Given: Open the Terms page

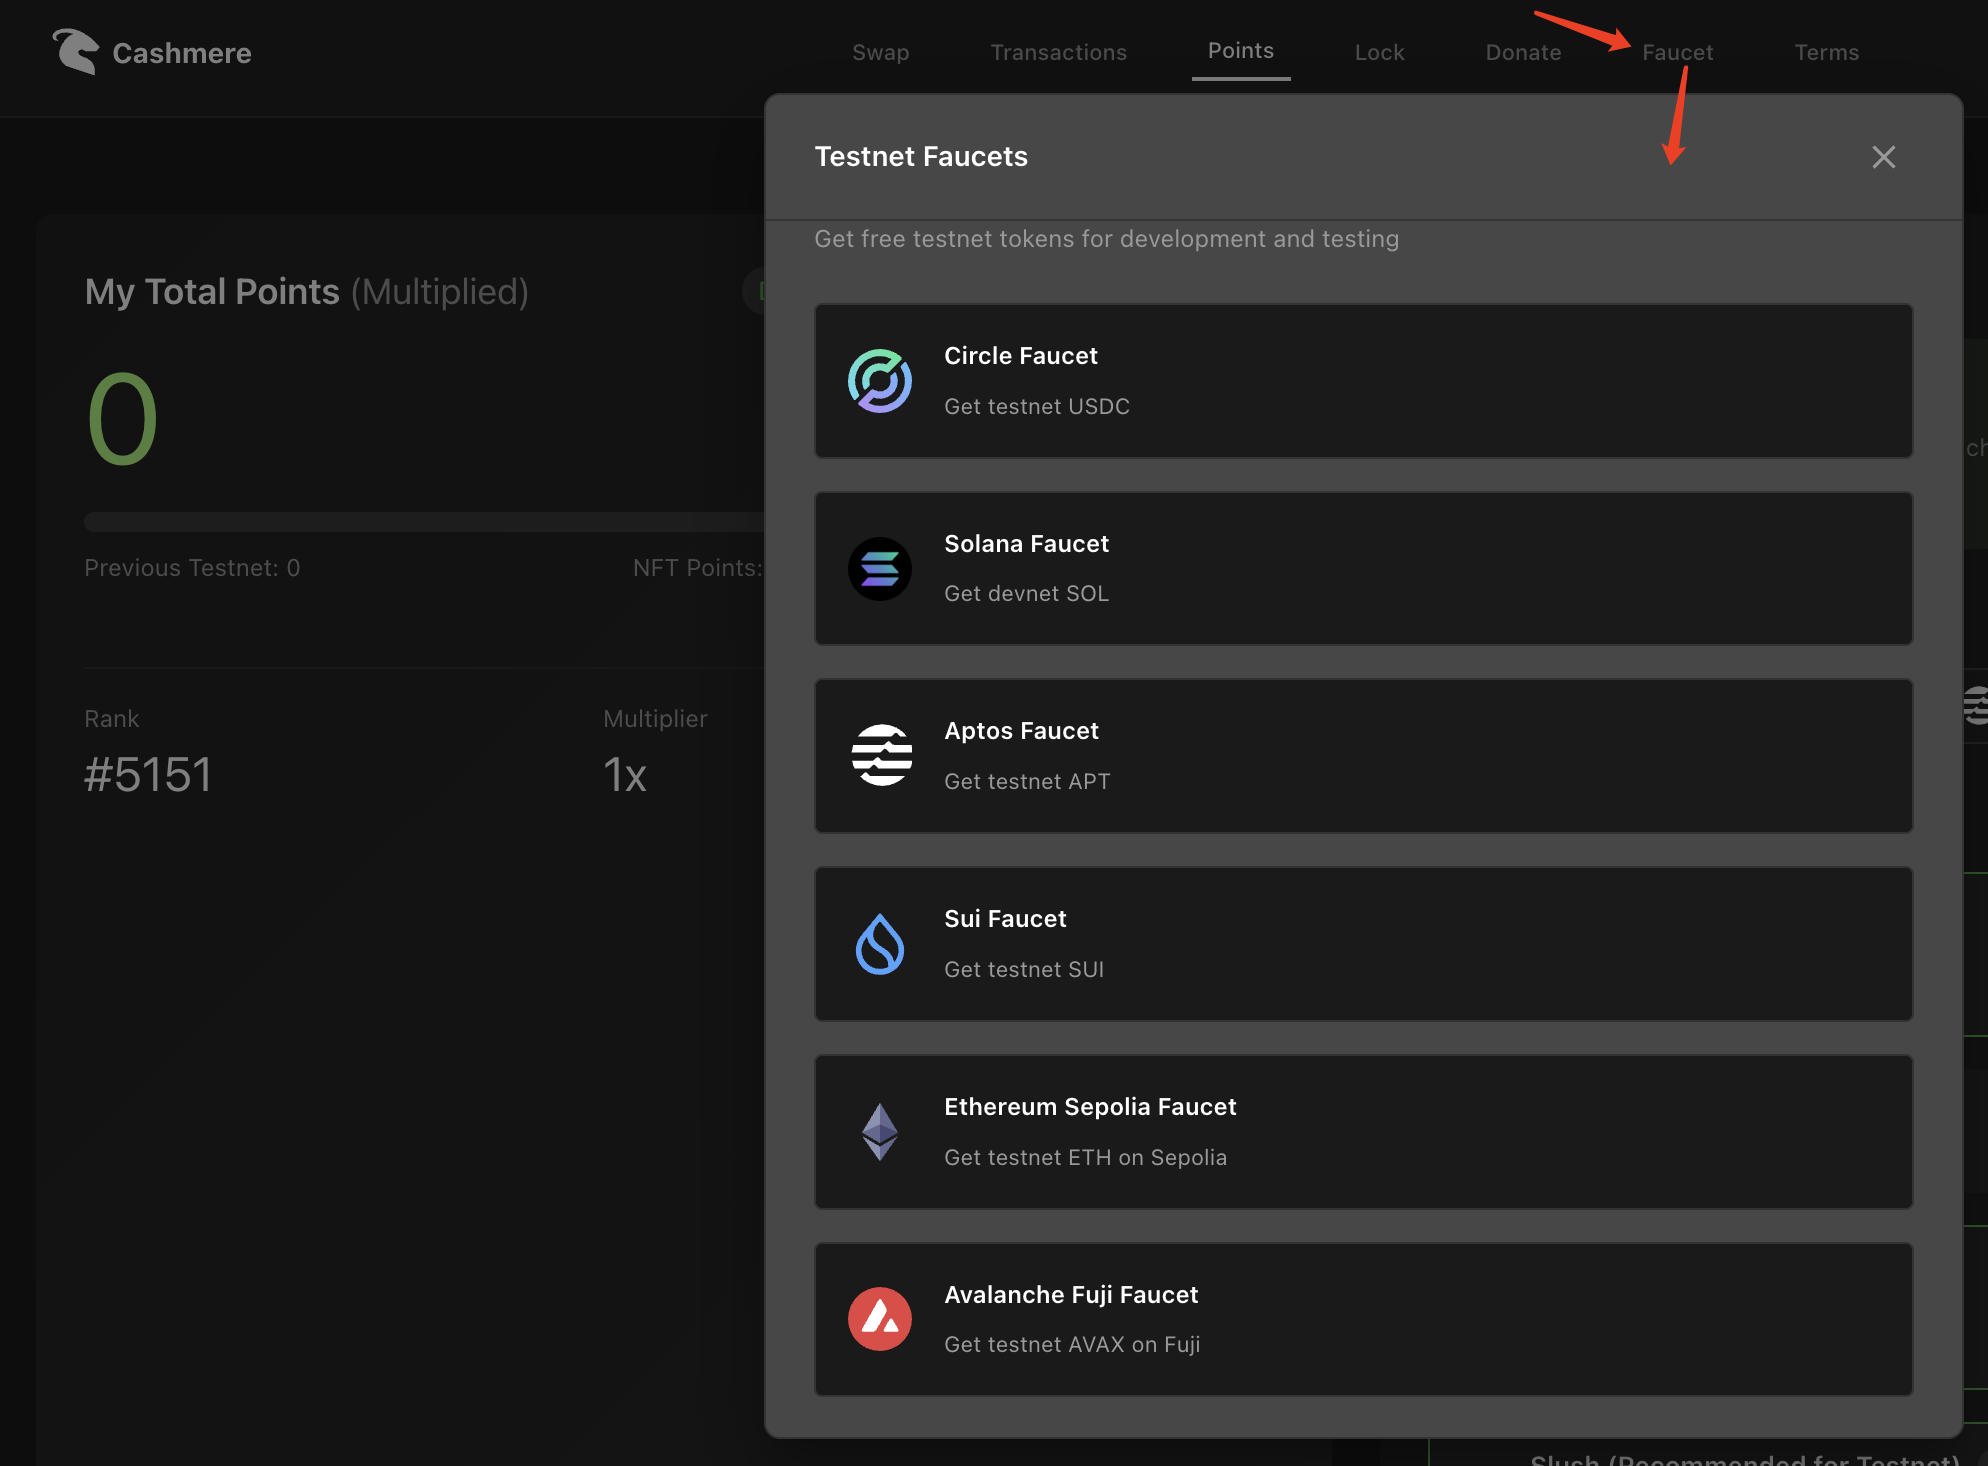Looking at the screenshot, I should pos(1827,52).
